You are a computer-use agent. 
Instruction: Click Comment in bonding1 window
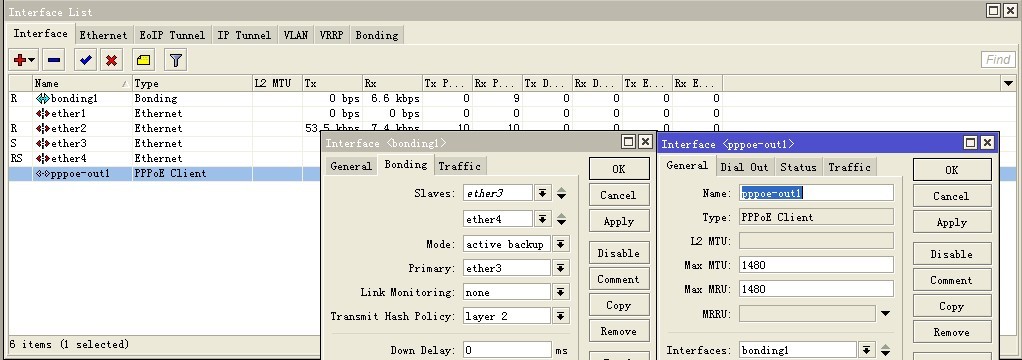619,279
